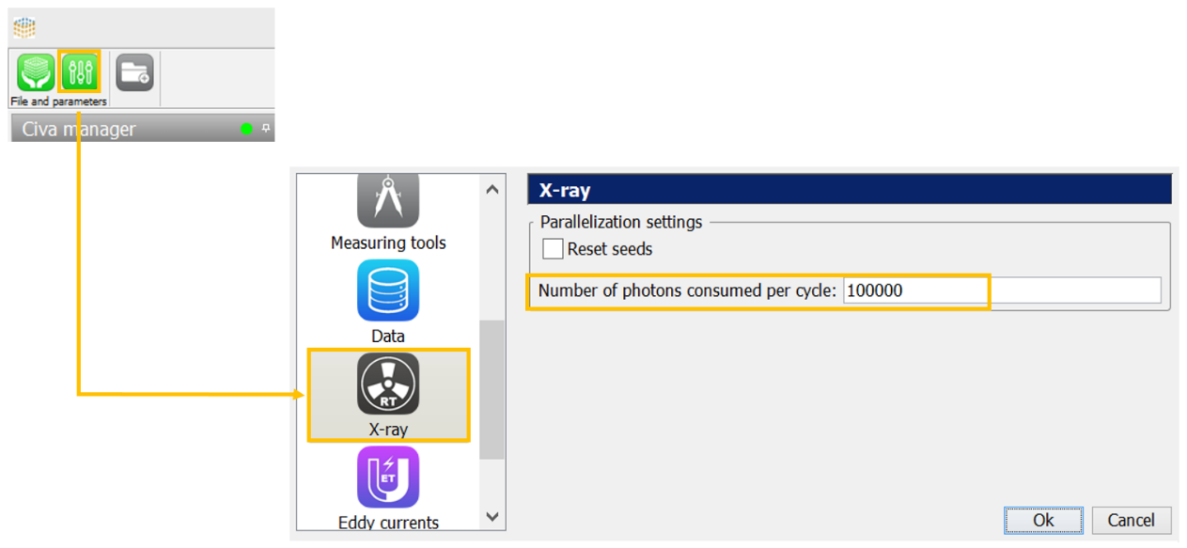Viewport: 1187px width, 548px height.
Task: Click the Civa manager panel title
Action: (79, 129)
